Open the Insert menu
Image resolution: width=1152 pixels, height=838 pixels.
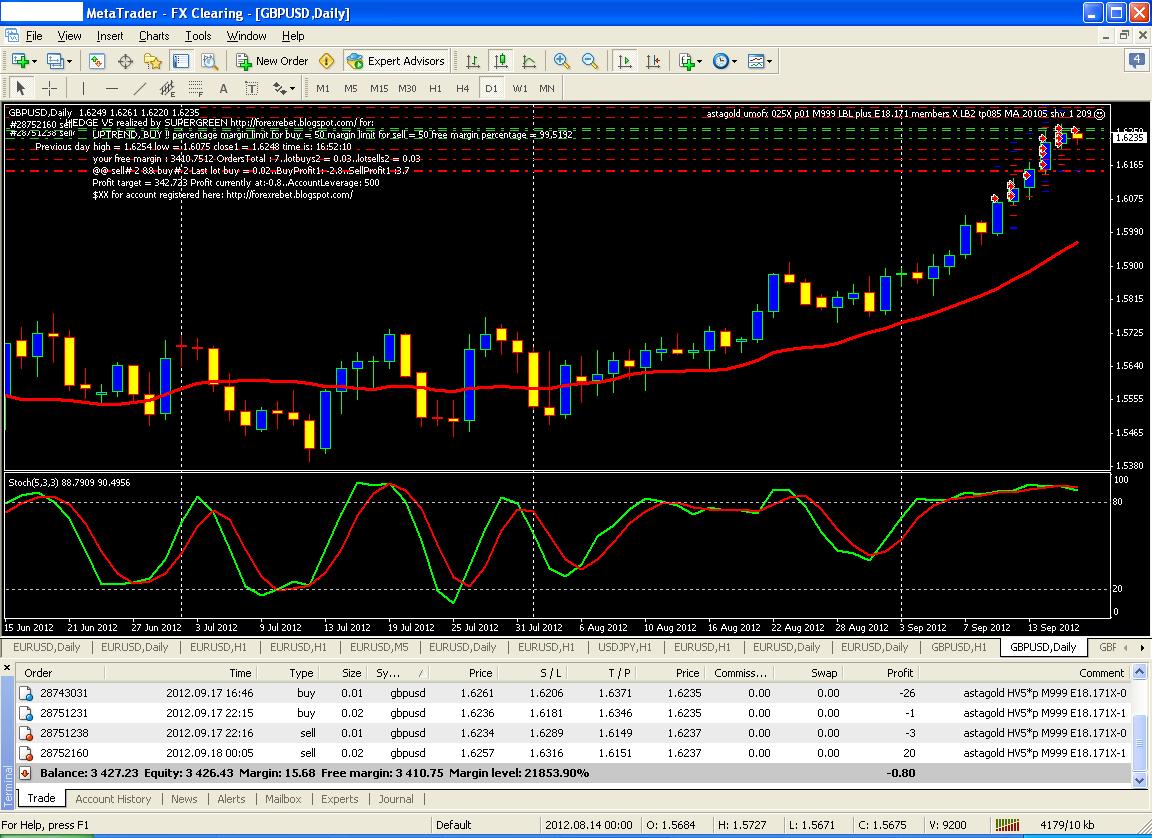tap(110, 36)
